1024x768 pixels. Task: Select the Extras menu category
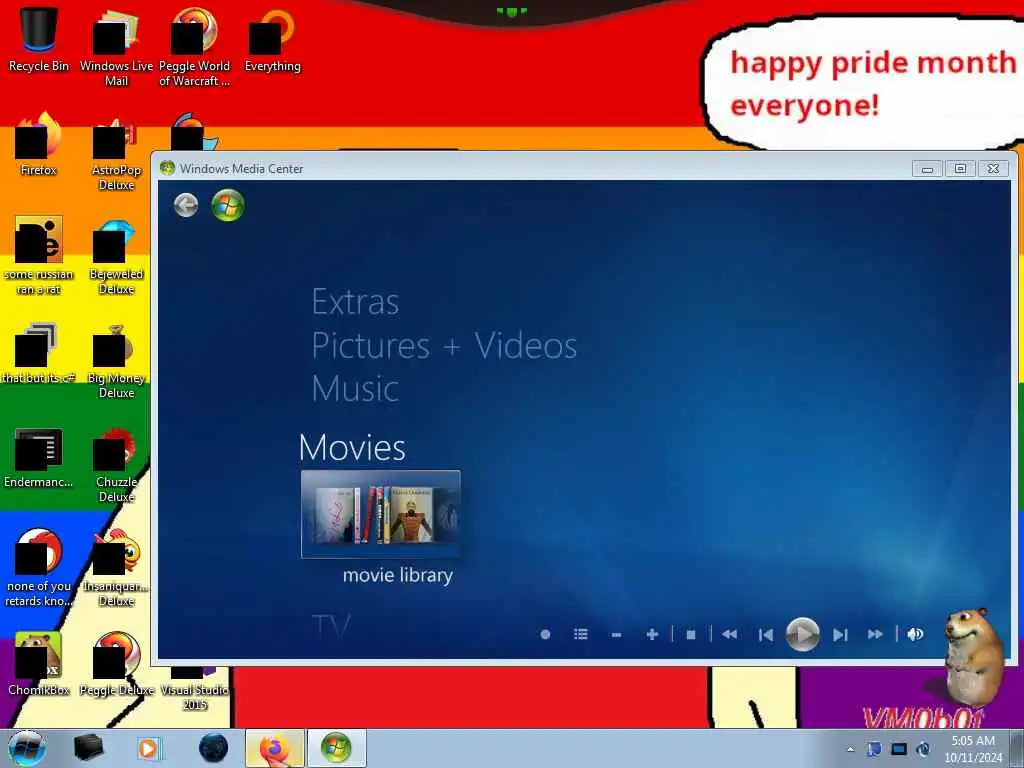355,302
